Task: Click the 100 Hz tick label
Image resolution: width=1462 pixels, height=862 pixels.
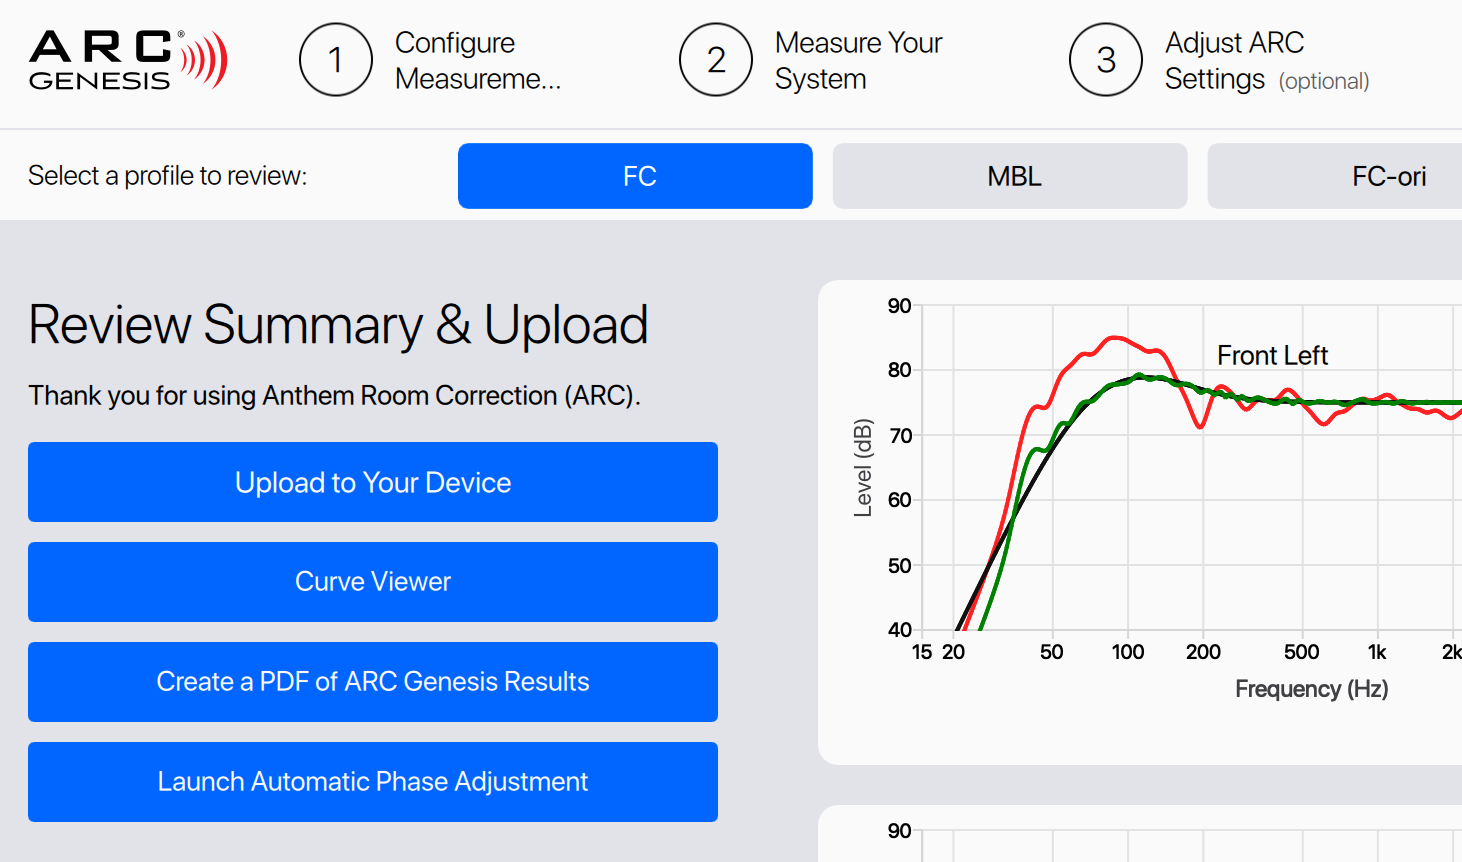Action: 1128,652
